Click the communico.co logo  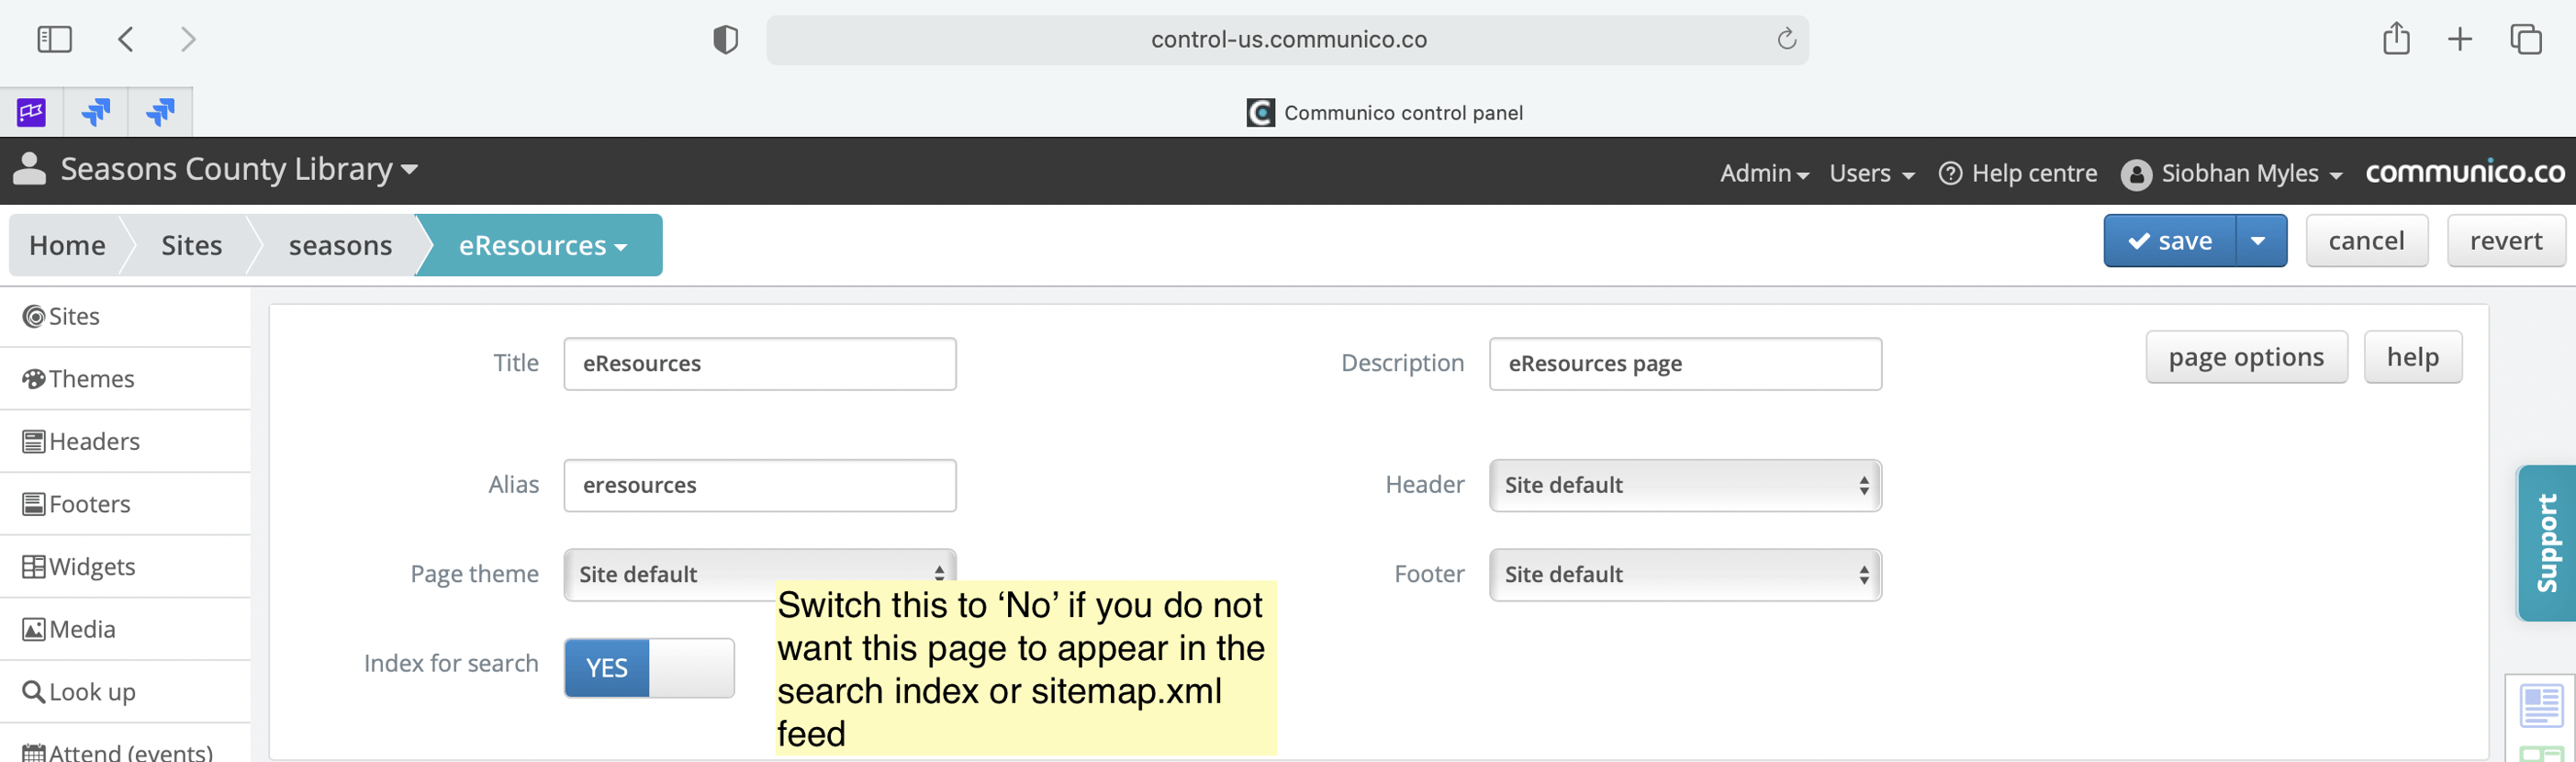click(2464, 172)
